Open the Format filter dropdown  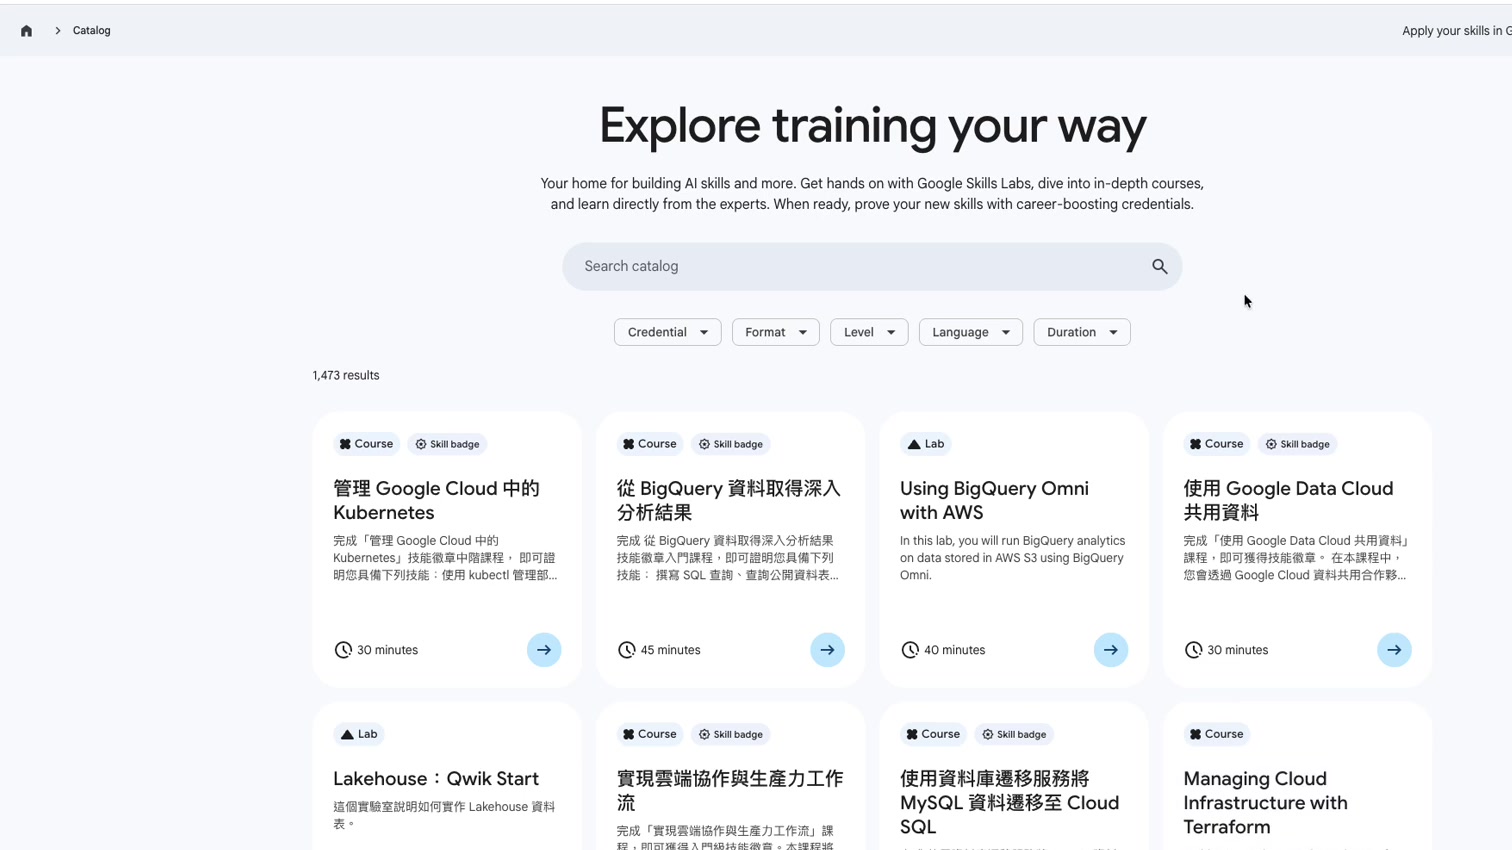[775, 332]
